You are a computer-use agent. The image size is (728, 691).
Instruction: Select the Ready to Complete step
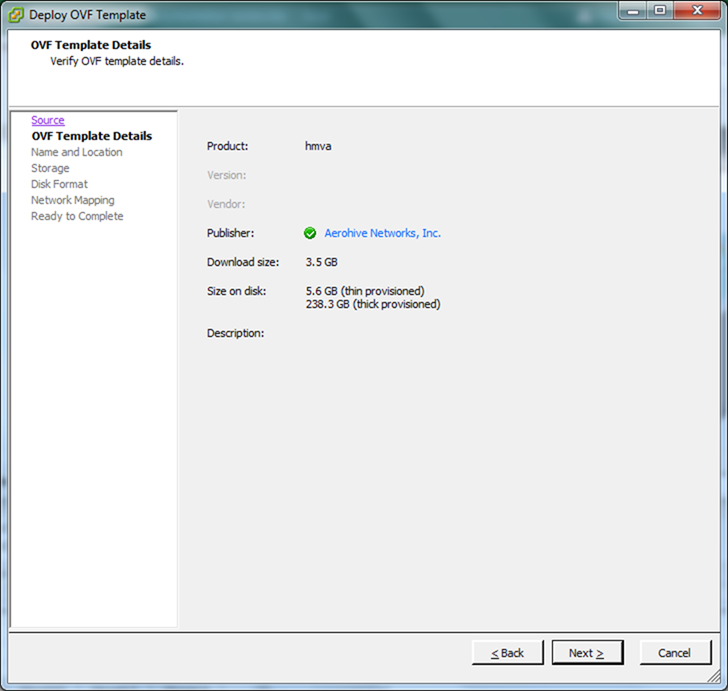click(x=77, y=216)
